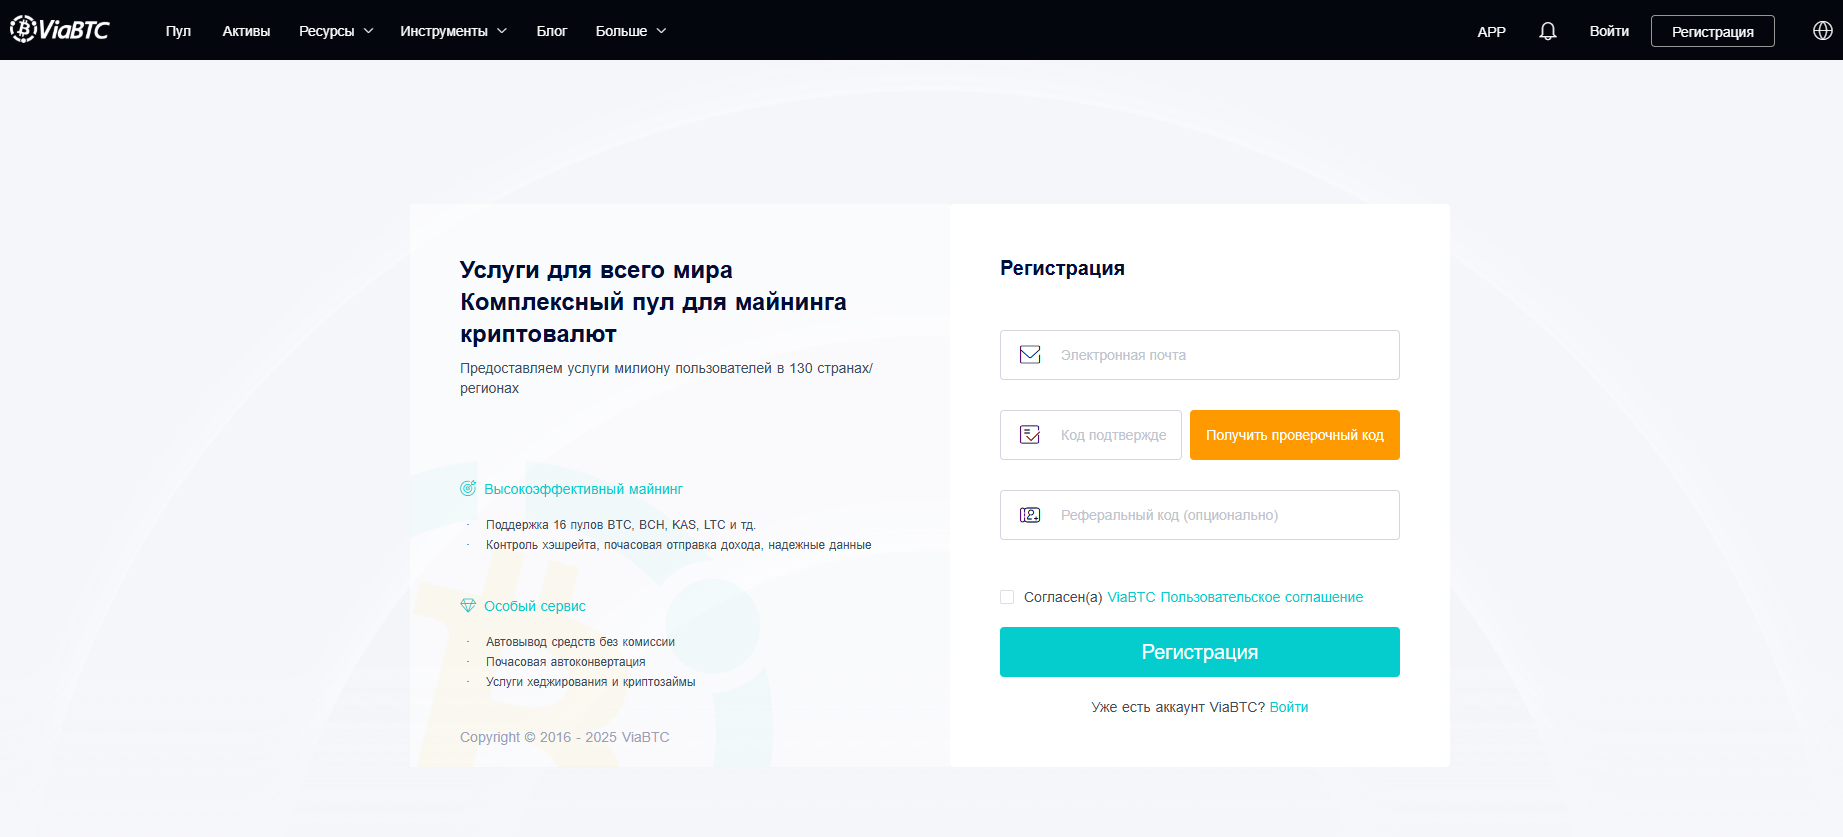
Task: Select the Высокоэффективный майнинг heading
Action: [x=583, y=489]
